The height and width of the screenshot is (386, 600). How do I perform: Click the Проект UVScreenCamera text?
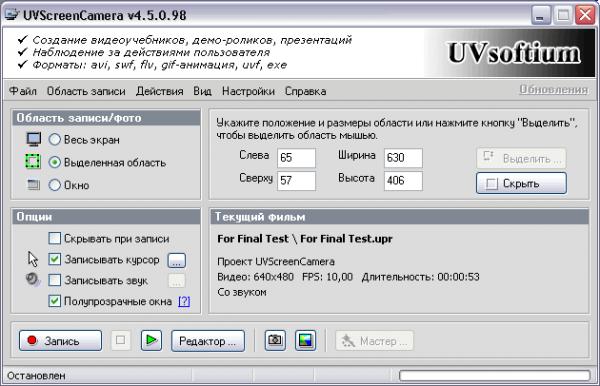276,262
